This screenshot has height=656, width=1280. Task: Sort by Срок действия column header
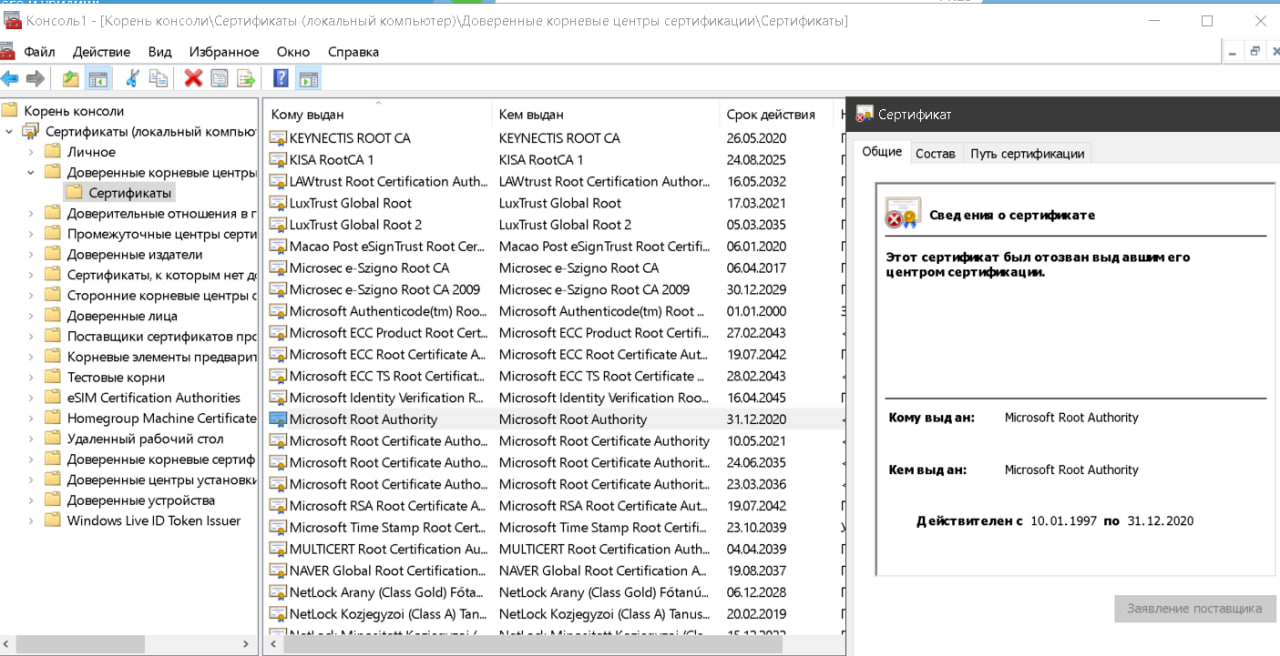click(770, 114)
